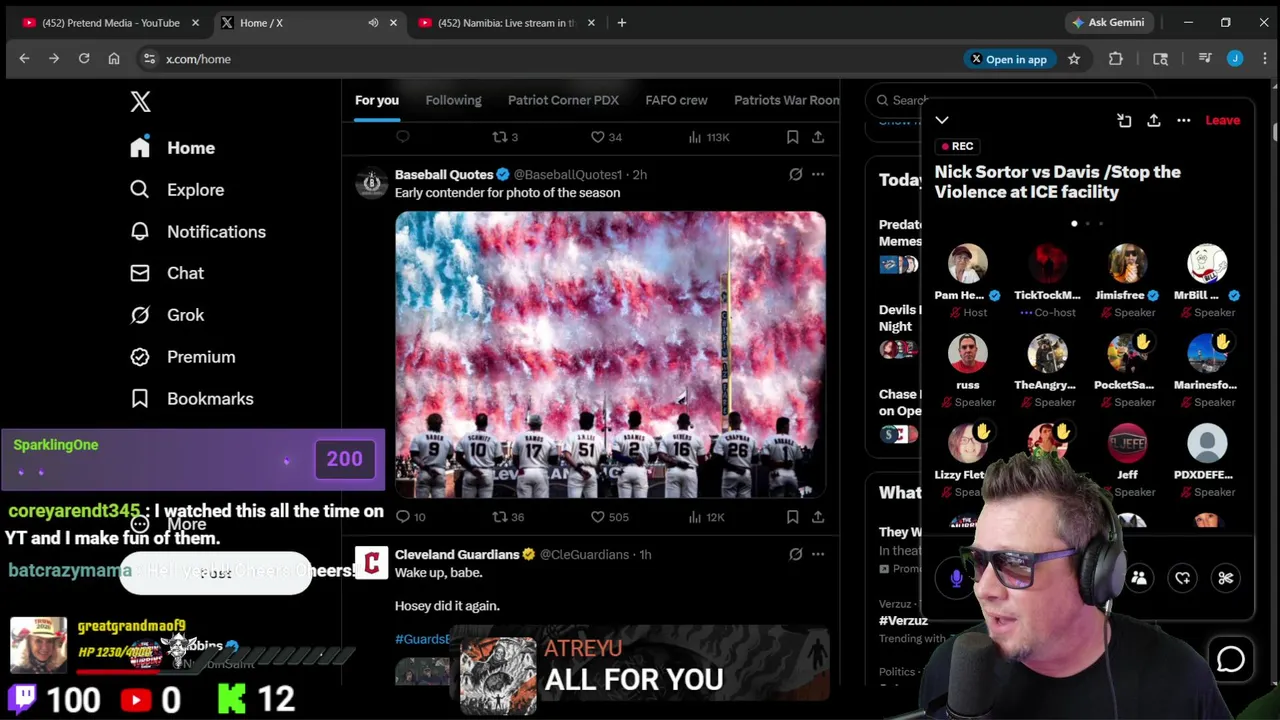This screenshot has width=1280, height=720.
Task: View analytics showing 113K views
Action: 708,137
